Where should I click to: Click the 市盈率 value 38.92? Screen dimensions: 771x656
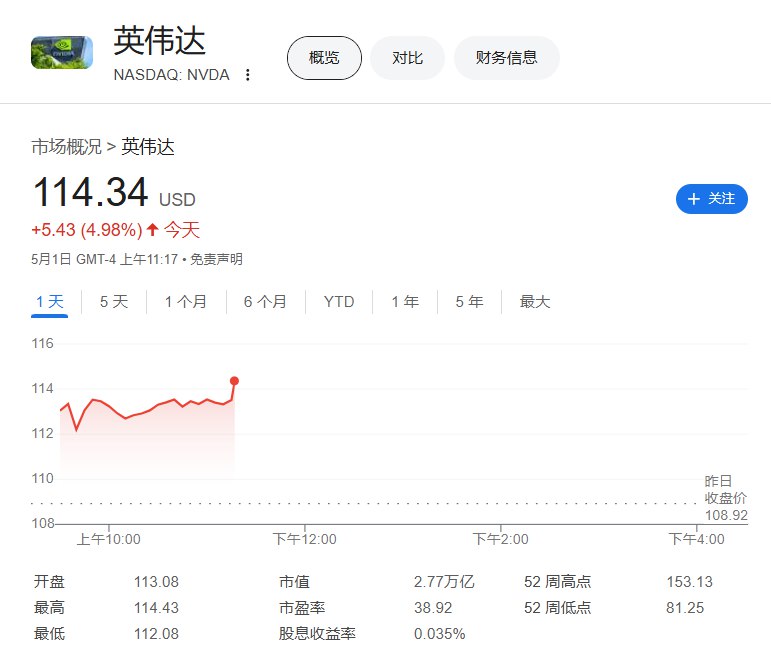[433, 608]
